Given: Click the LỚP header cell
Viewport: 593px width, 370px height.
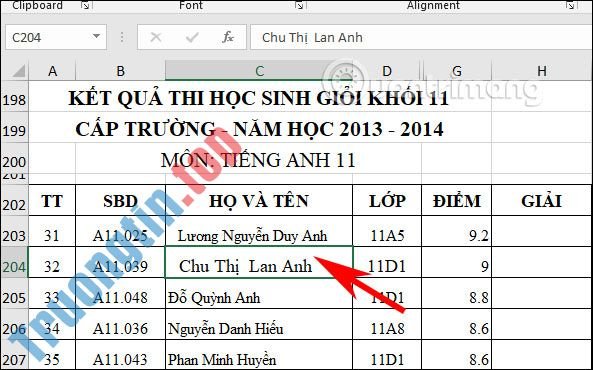Looking at the screenshot, I should click(x=387, y=201).
